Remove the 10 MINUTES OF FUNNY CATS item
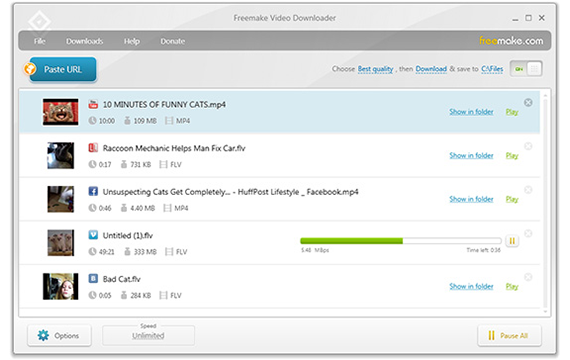This screenshot has height=360, width=570. [528, 103]
